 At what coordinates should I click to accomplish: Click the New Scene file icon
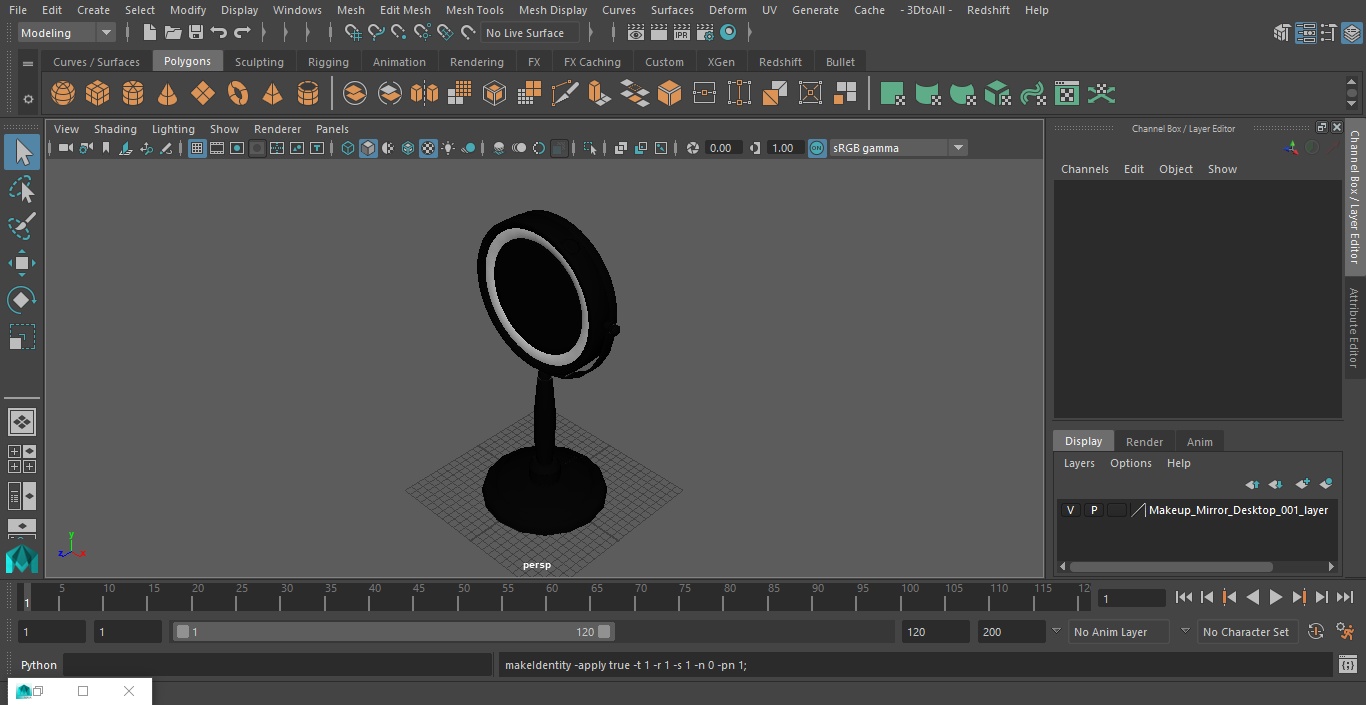pos(149,33)
